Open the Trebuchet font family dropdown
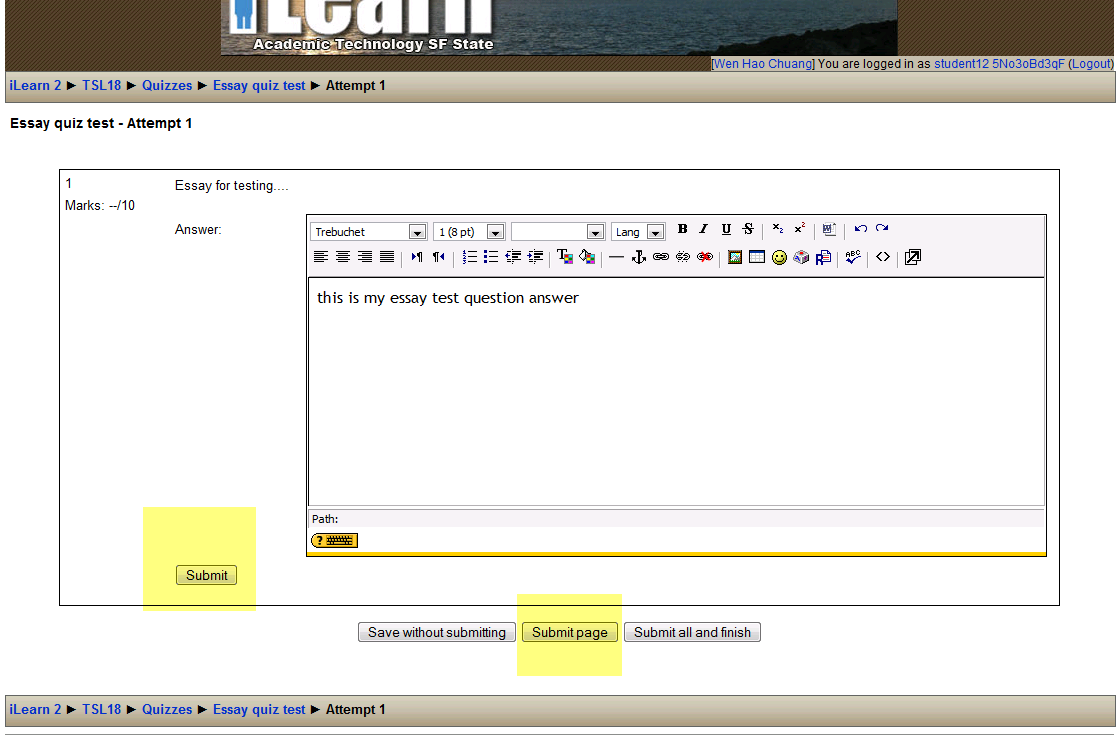 (369, 232)
